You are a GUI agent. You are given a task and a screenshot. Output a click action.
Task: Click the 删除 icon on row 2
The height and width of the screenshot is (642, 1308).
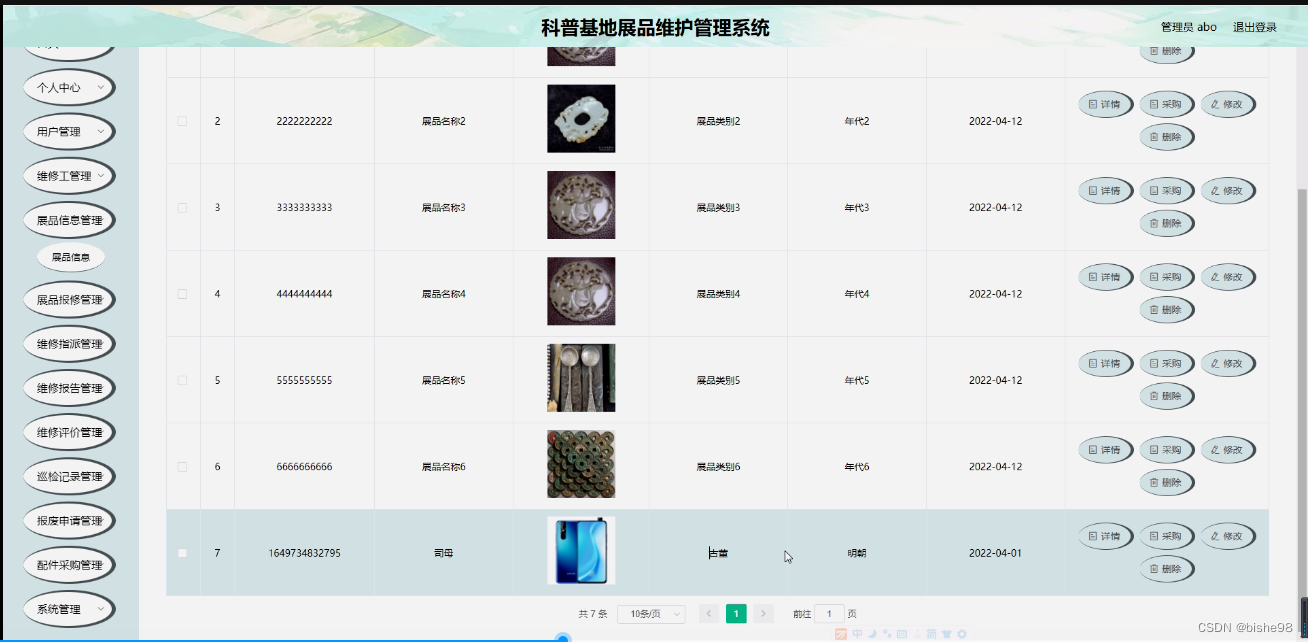(1166, 137)
